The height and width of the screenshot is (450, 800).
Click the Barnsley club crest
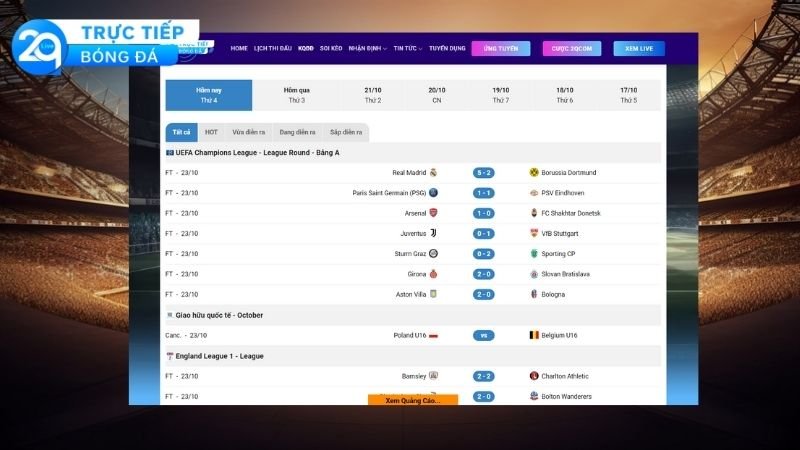point(433,376)
